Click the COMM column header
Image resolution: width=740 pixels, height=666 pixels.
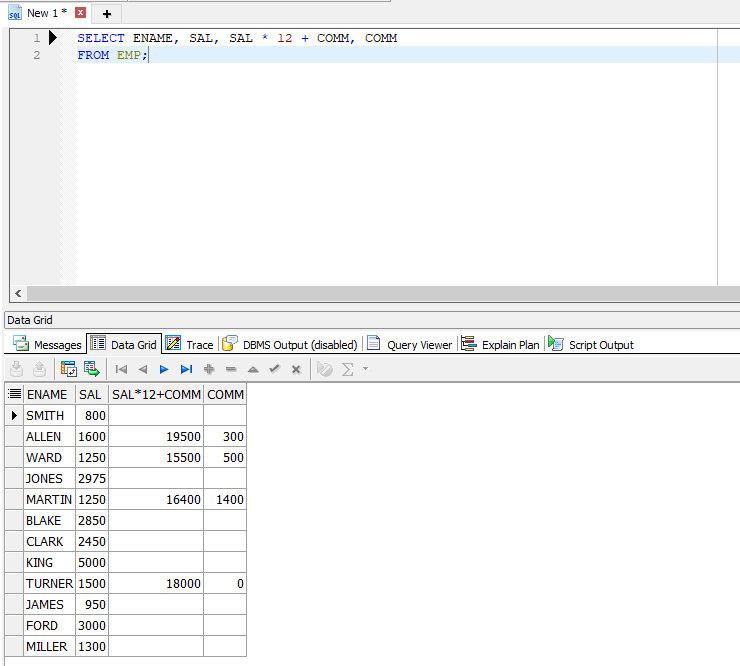tap(225, 394)
